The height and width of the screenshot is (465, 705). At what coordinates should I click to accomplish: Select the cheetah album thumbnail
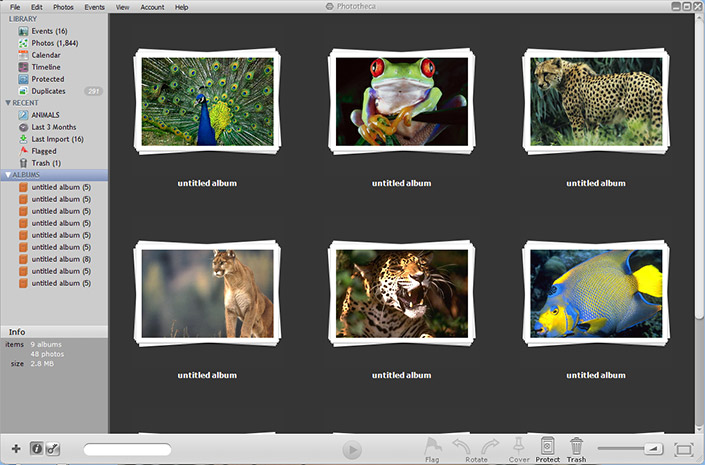pos(596,101)
